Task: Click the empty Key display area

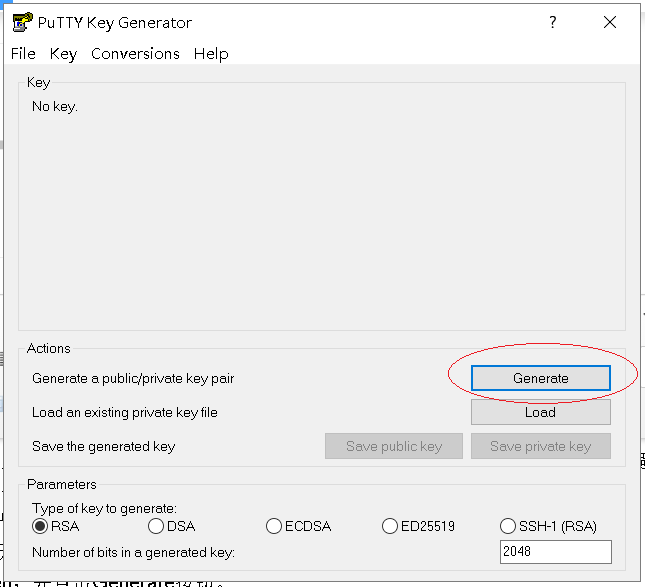Action: pos(322,220)
